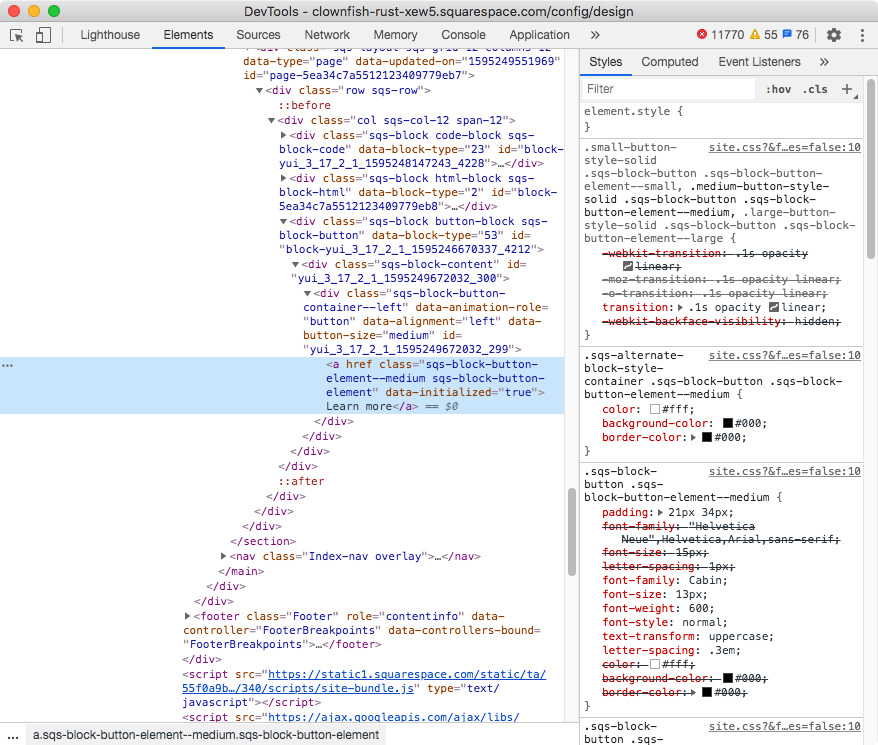Click the element.style rule block
878x745 pixels.
tap(721, 119)
